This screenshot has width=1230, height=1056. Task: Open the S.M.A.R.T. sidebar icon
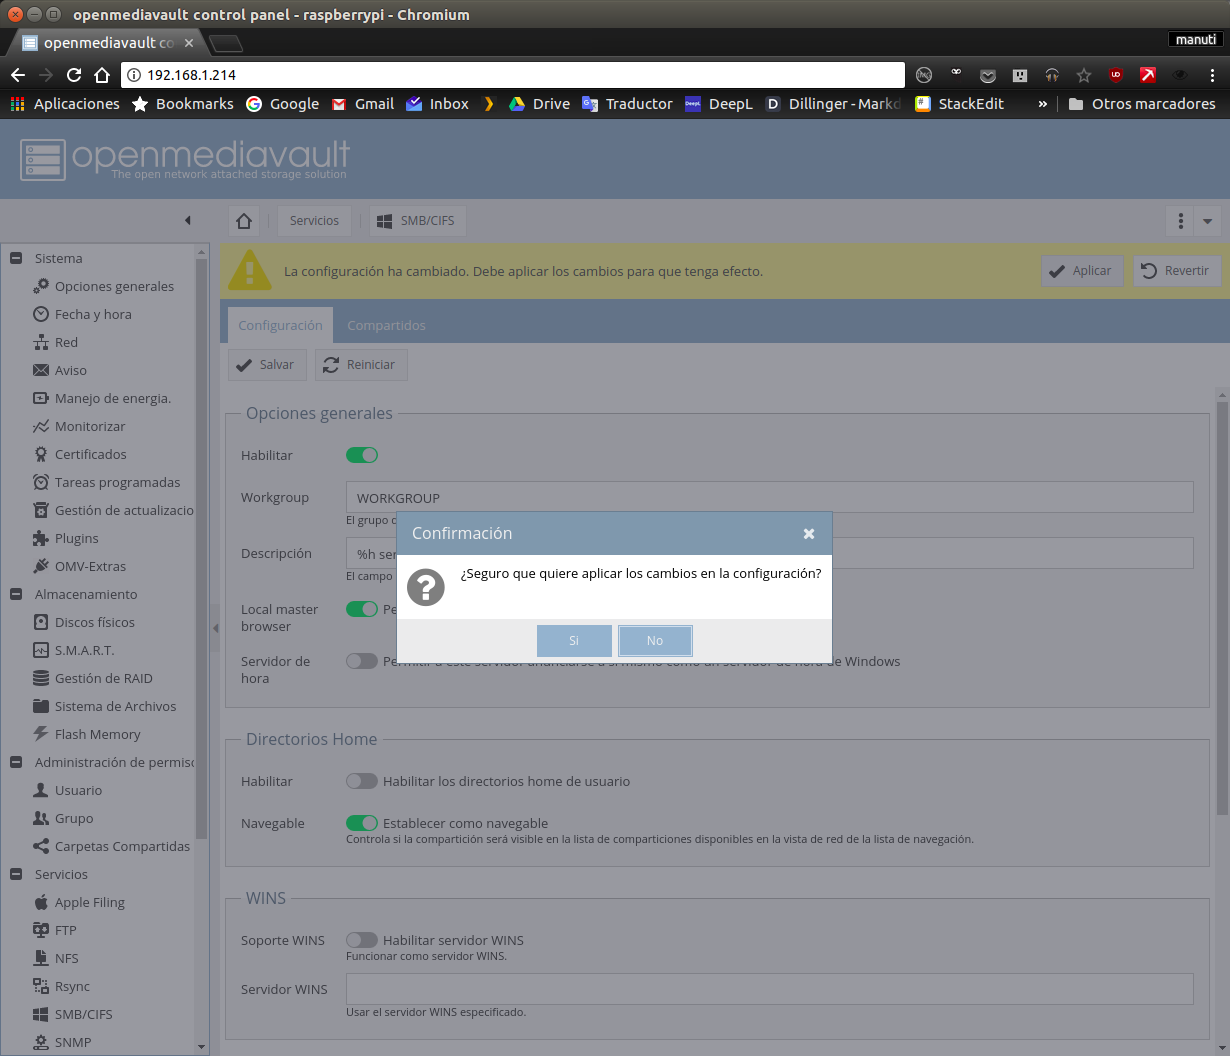[41, 650]
